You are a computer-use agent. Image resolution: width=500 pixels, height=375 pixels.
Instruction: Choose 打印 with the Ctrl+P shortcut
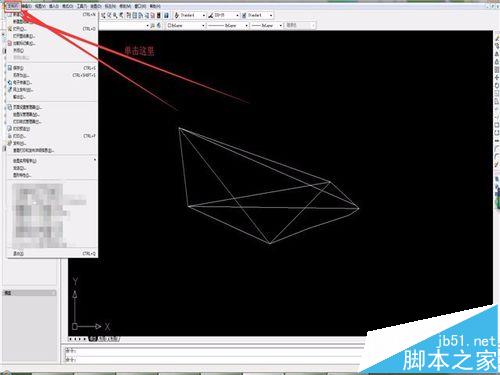pyautogui.click(x=52, y=136)
